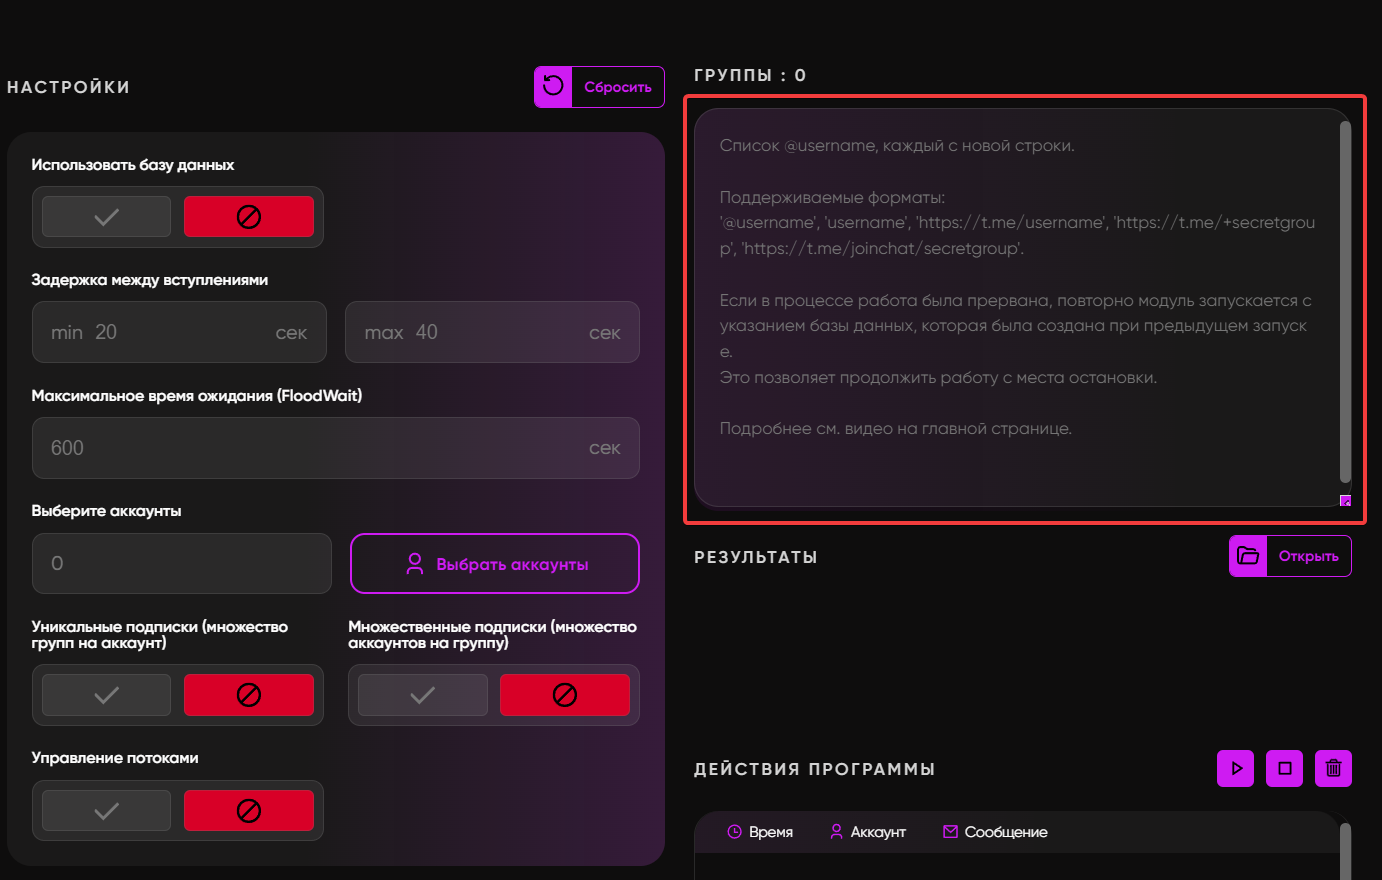Click the clock icon in Время column
This screenshot has height=880, width=1382.
pos(734,832)
